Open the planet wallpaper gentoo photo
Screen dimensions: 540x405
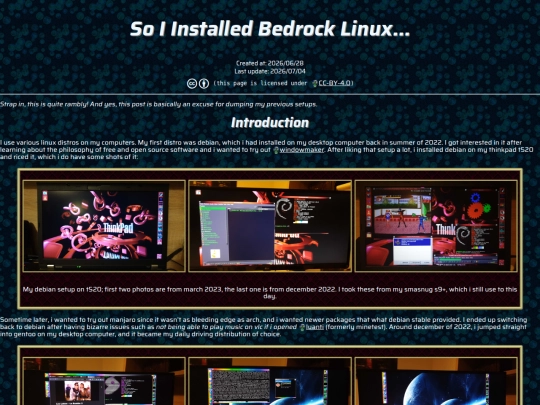click(436, 381)
